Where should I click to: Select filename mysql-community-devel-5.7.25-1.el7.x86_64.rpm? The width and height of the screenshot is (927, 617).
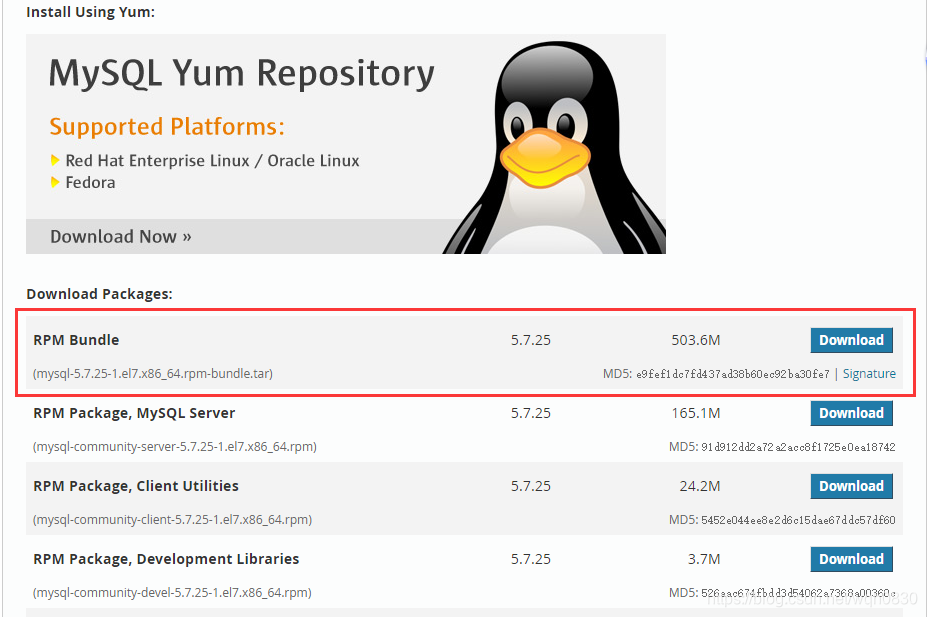click(x=172, y=592)
